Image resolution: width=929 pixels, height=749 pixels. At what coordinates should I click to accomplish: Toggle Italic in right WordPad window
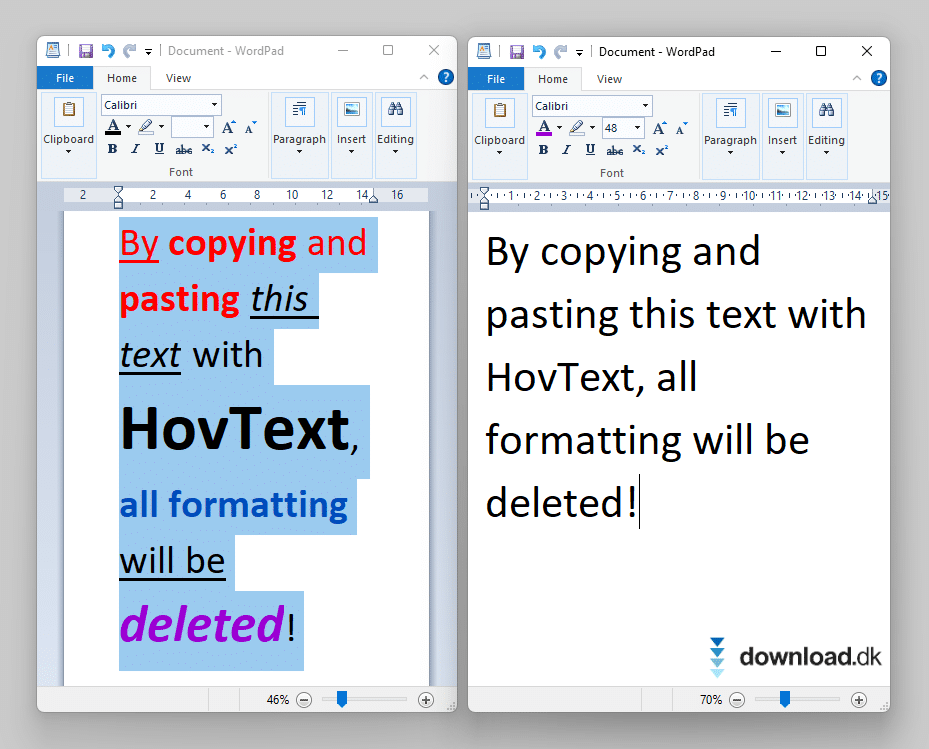[x=566, y=150]
